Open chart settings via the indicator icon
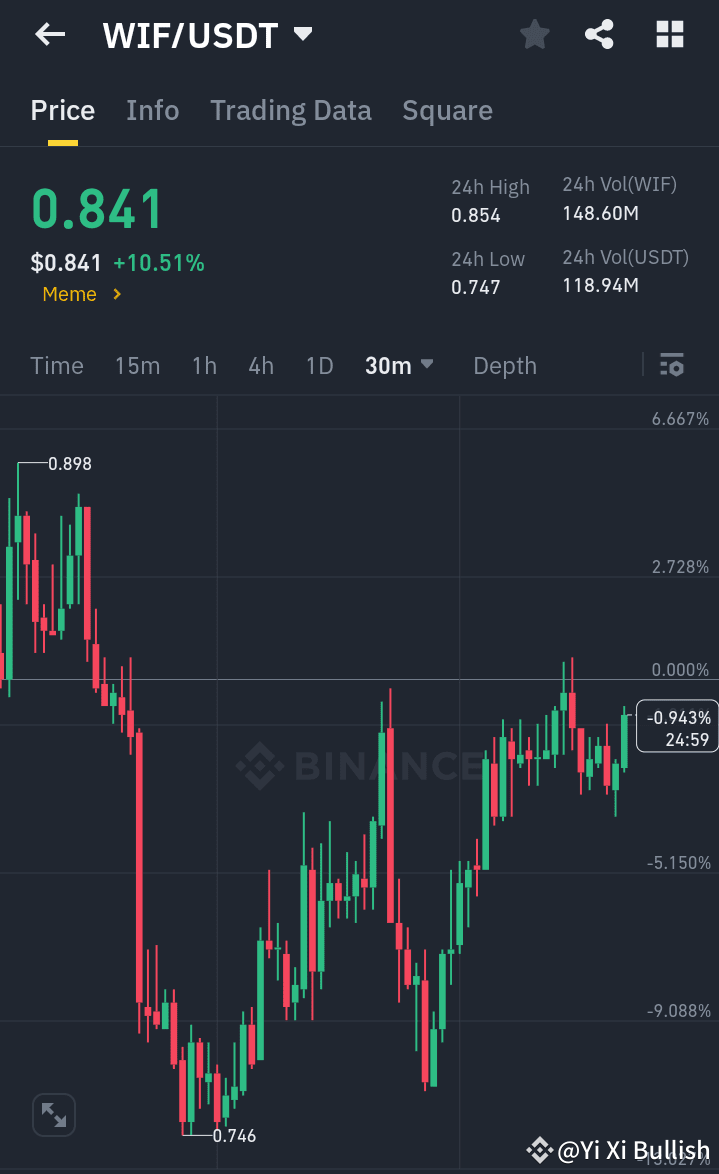The width and height of the screenshot is (719, 1174). pyautogui.click(x=671, y=366)
